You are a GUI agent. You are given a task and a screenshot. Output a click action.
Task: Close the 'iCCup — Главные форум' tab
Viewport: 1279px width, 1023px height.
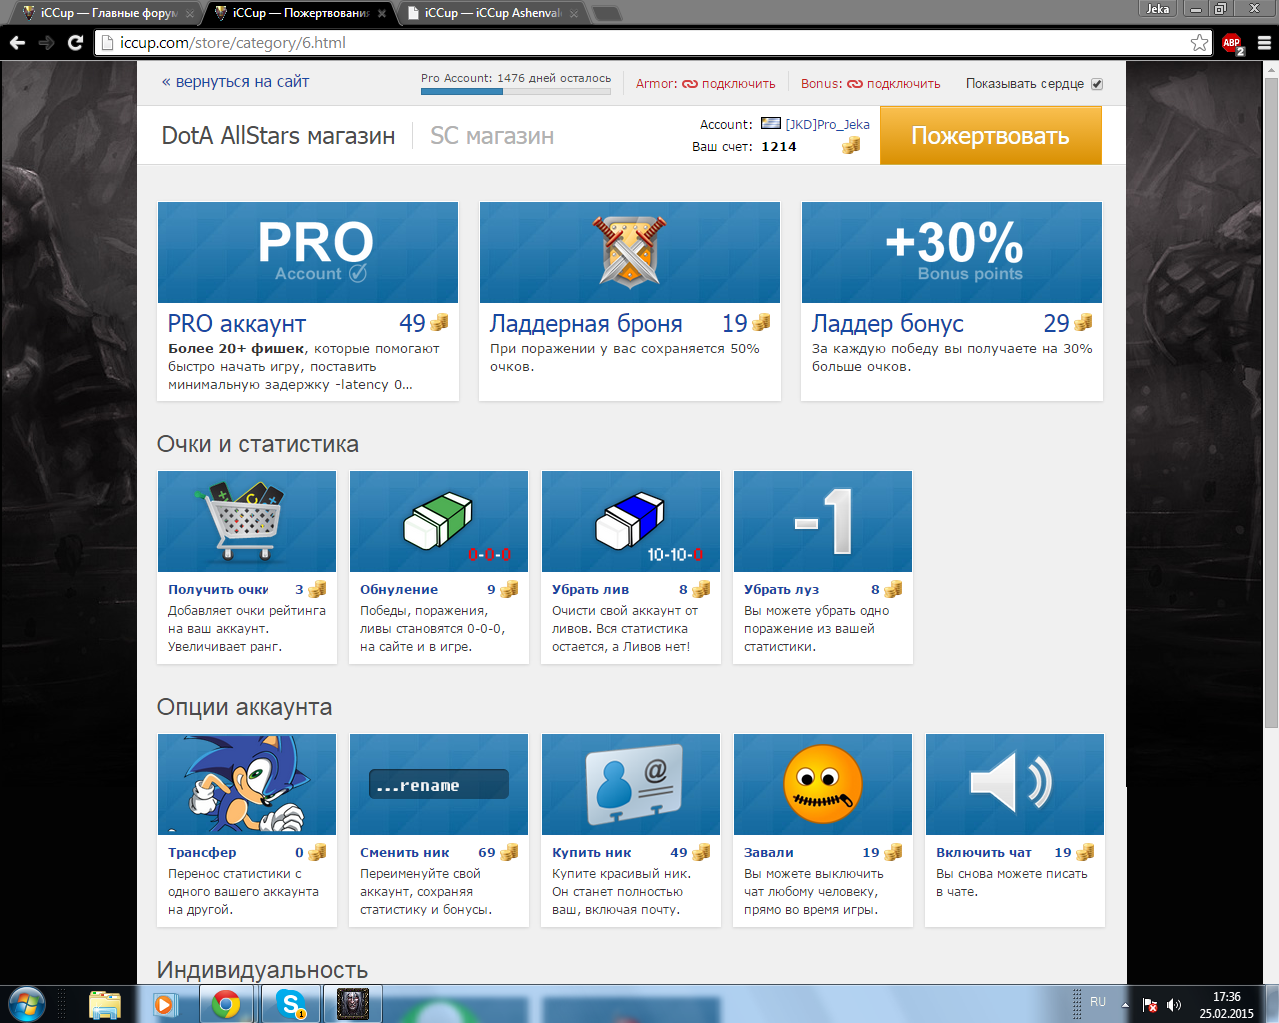coord(190,14)
